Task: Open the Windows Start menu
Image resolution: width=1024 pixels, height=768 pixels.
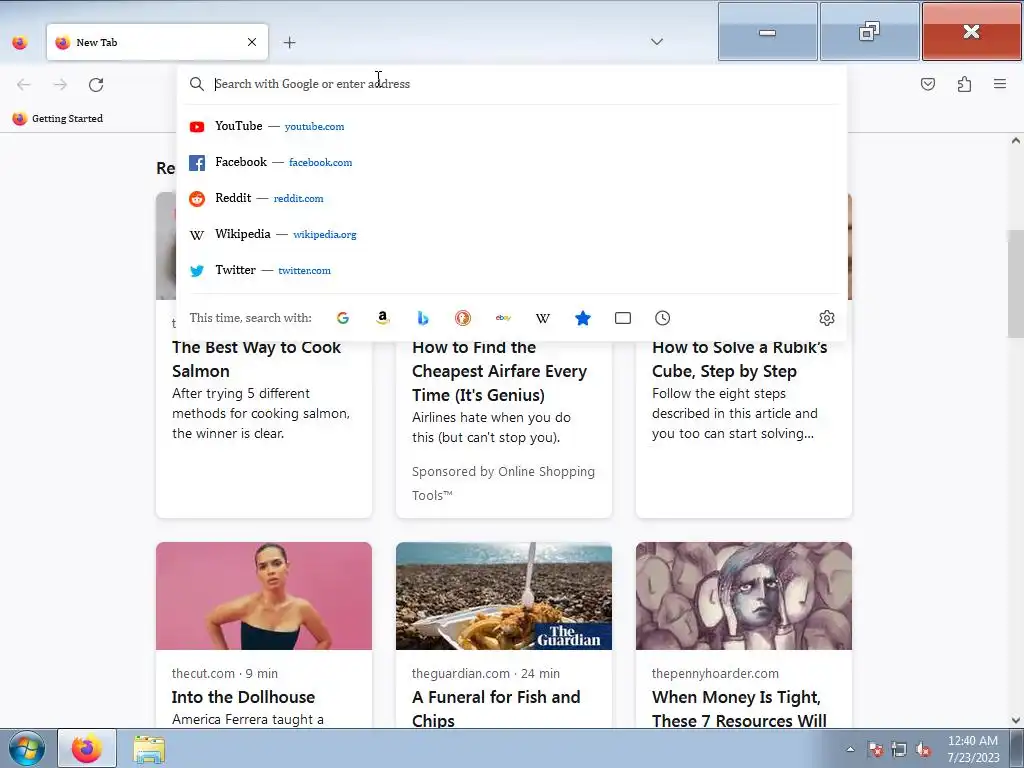Action: [27, 748]
